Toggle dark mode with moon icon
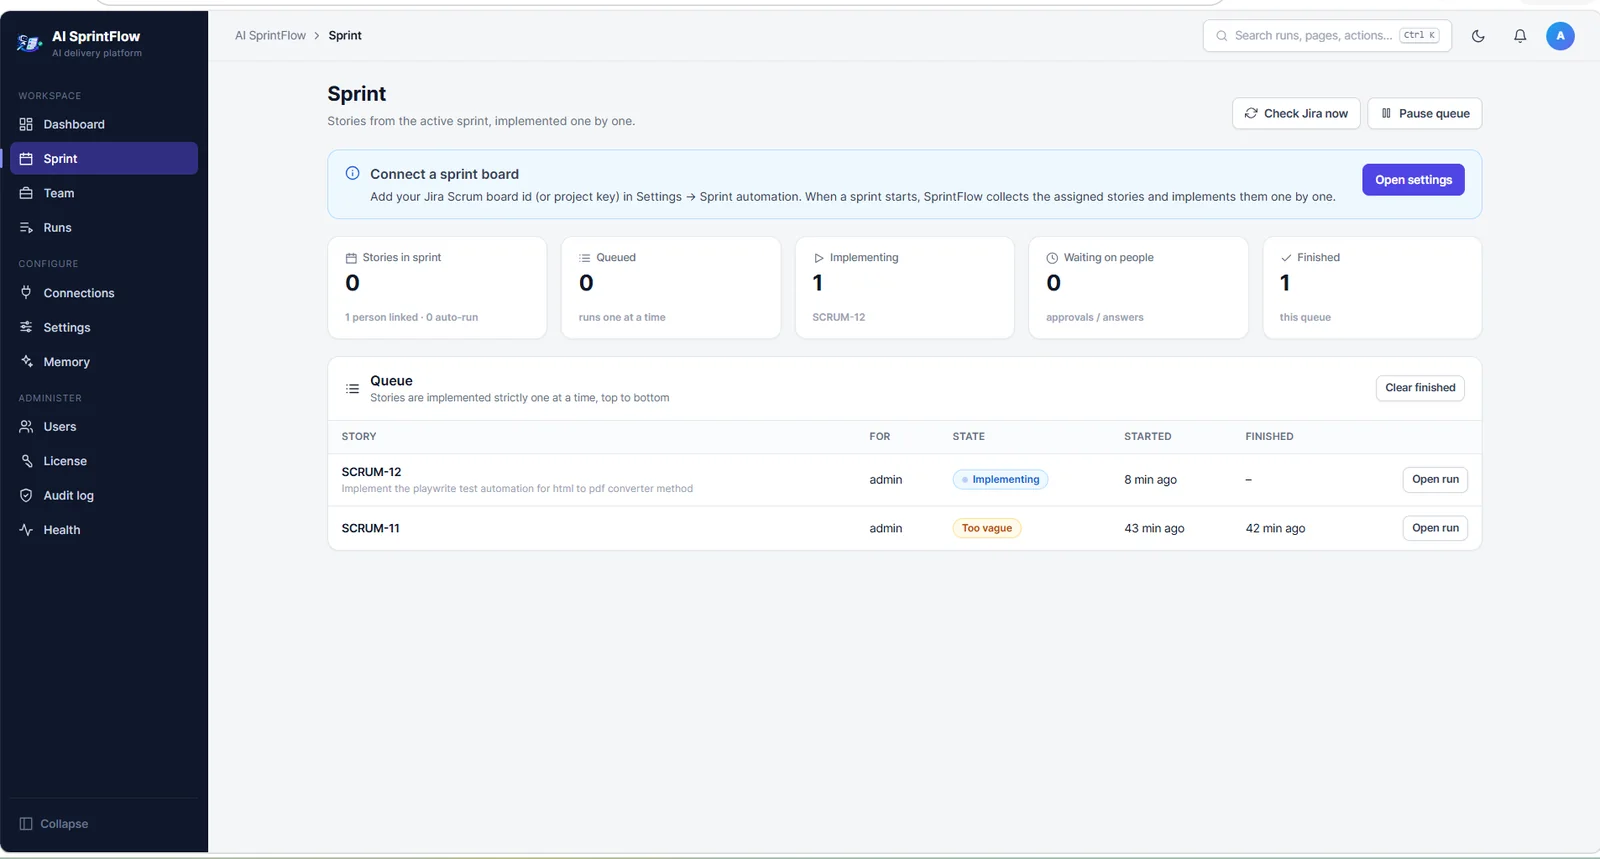The height and width of the screenshot is (859, 1600). coord(1478,36)
